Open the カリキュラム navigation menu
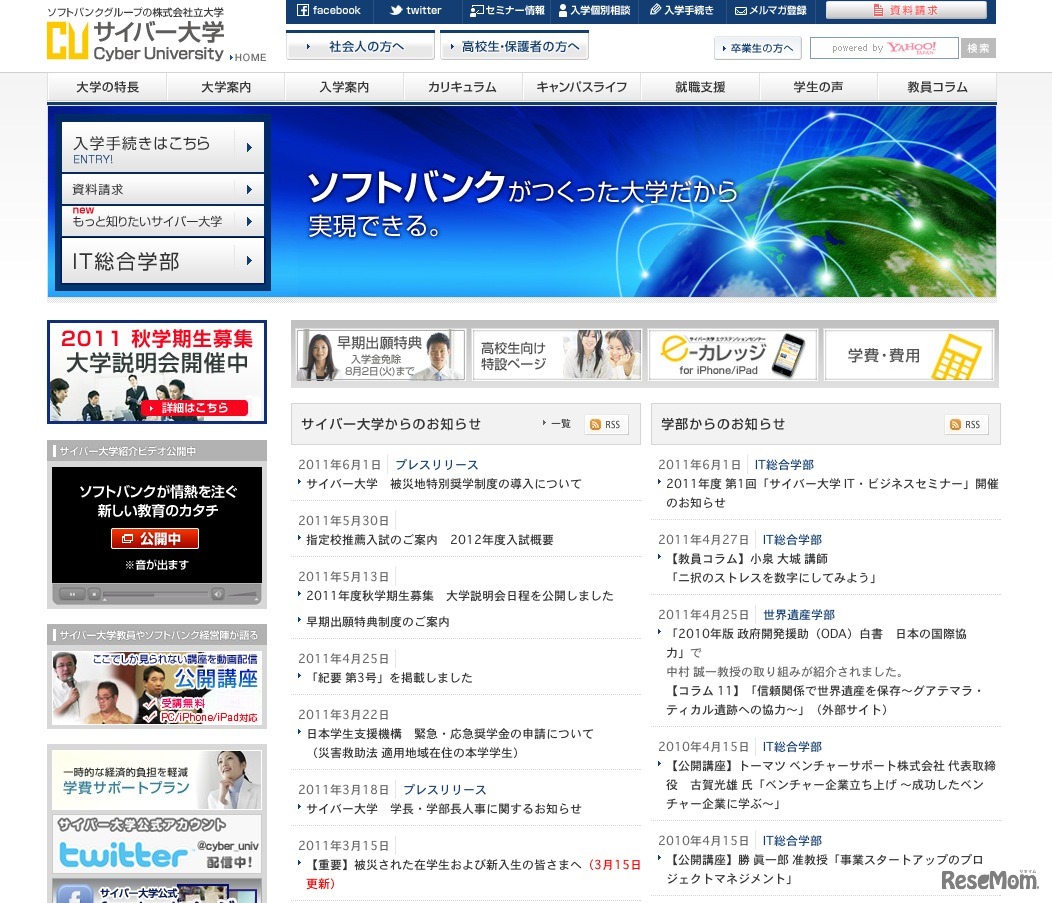The image size is (1052, 903). [464, 87]
